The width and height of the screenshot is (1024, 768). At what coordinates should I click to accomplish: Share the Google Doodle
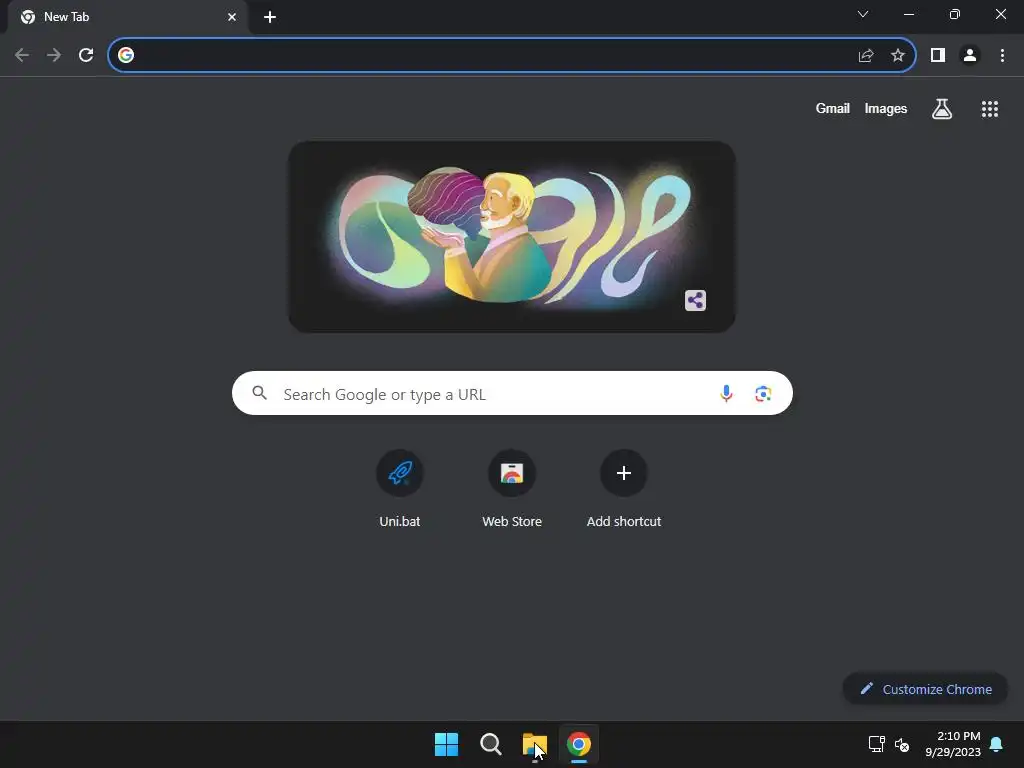point(696,300)
